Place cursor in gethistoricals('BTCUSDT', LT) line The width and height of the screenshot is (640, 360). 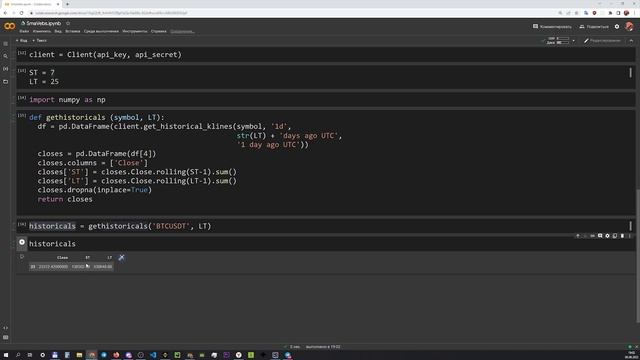pyautogui.click(x=120, y=226)
